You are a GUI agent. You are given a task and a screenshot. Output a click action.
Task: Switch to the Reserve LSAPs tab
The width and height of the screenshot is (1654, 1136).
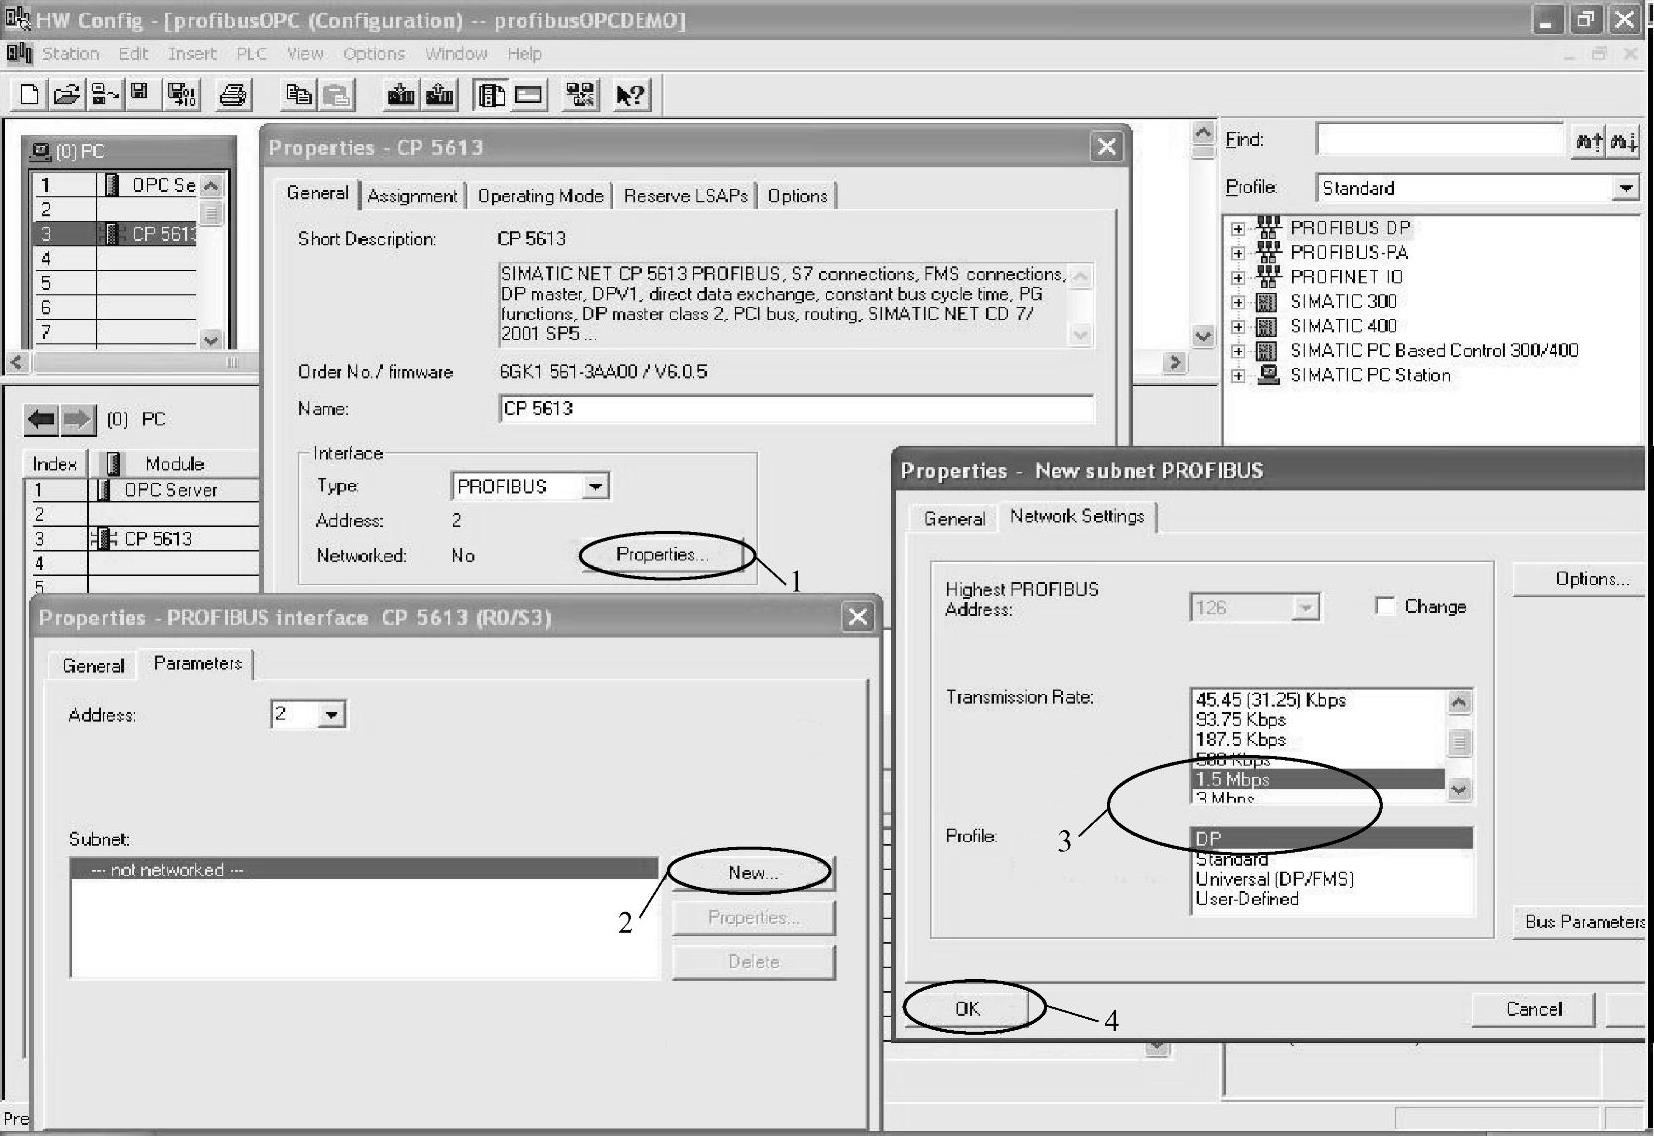pos(686,196)
